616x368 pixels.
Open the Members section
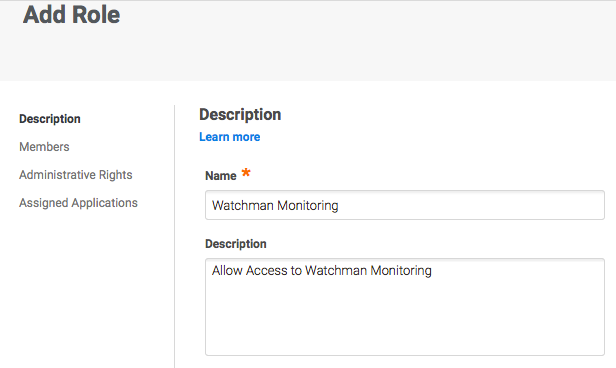pyautogui.click(x=44, y=147)
